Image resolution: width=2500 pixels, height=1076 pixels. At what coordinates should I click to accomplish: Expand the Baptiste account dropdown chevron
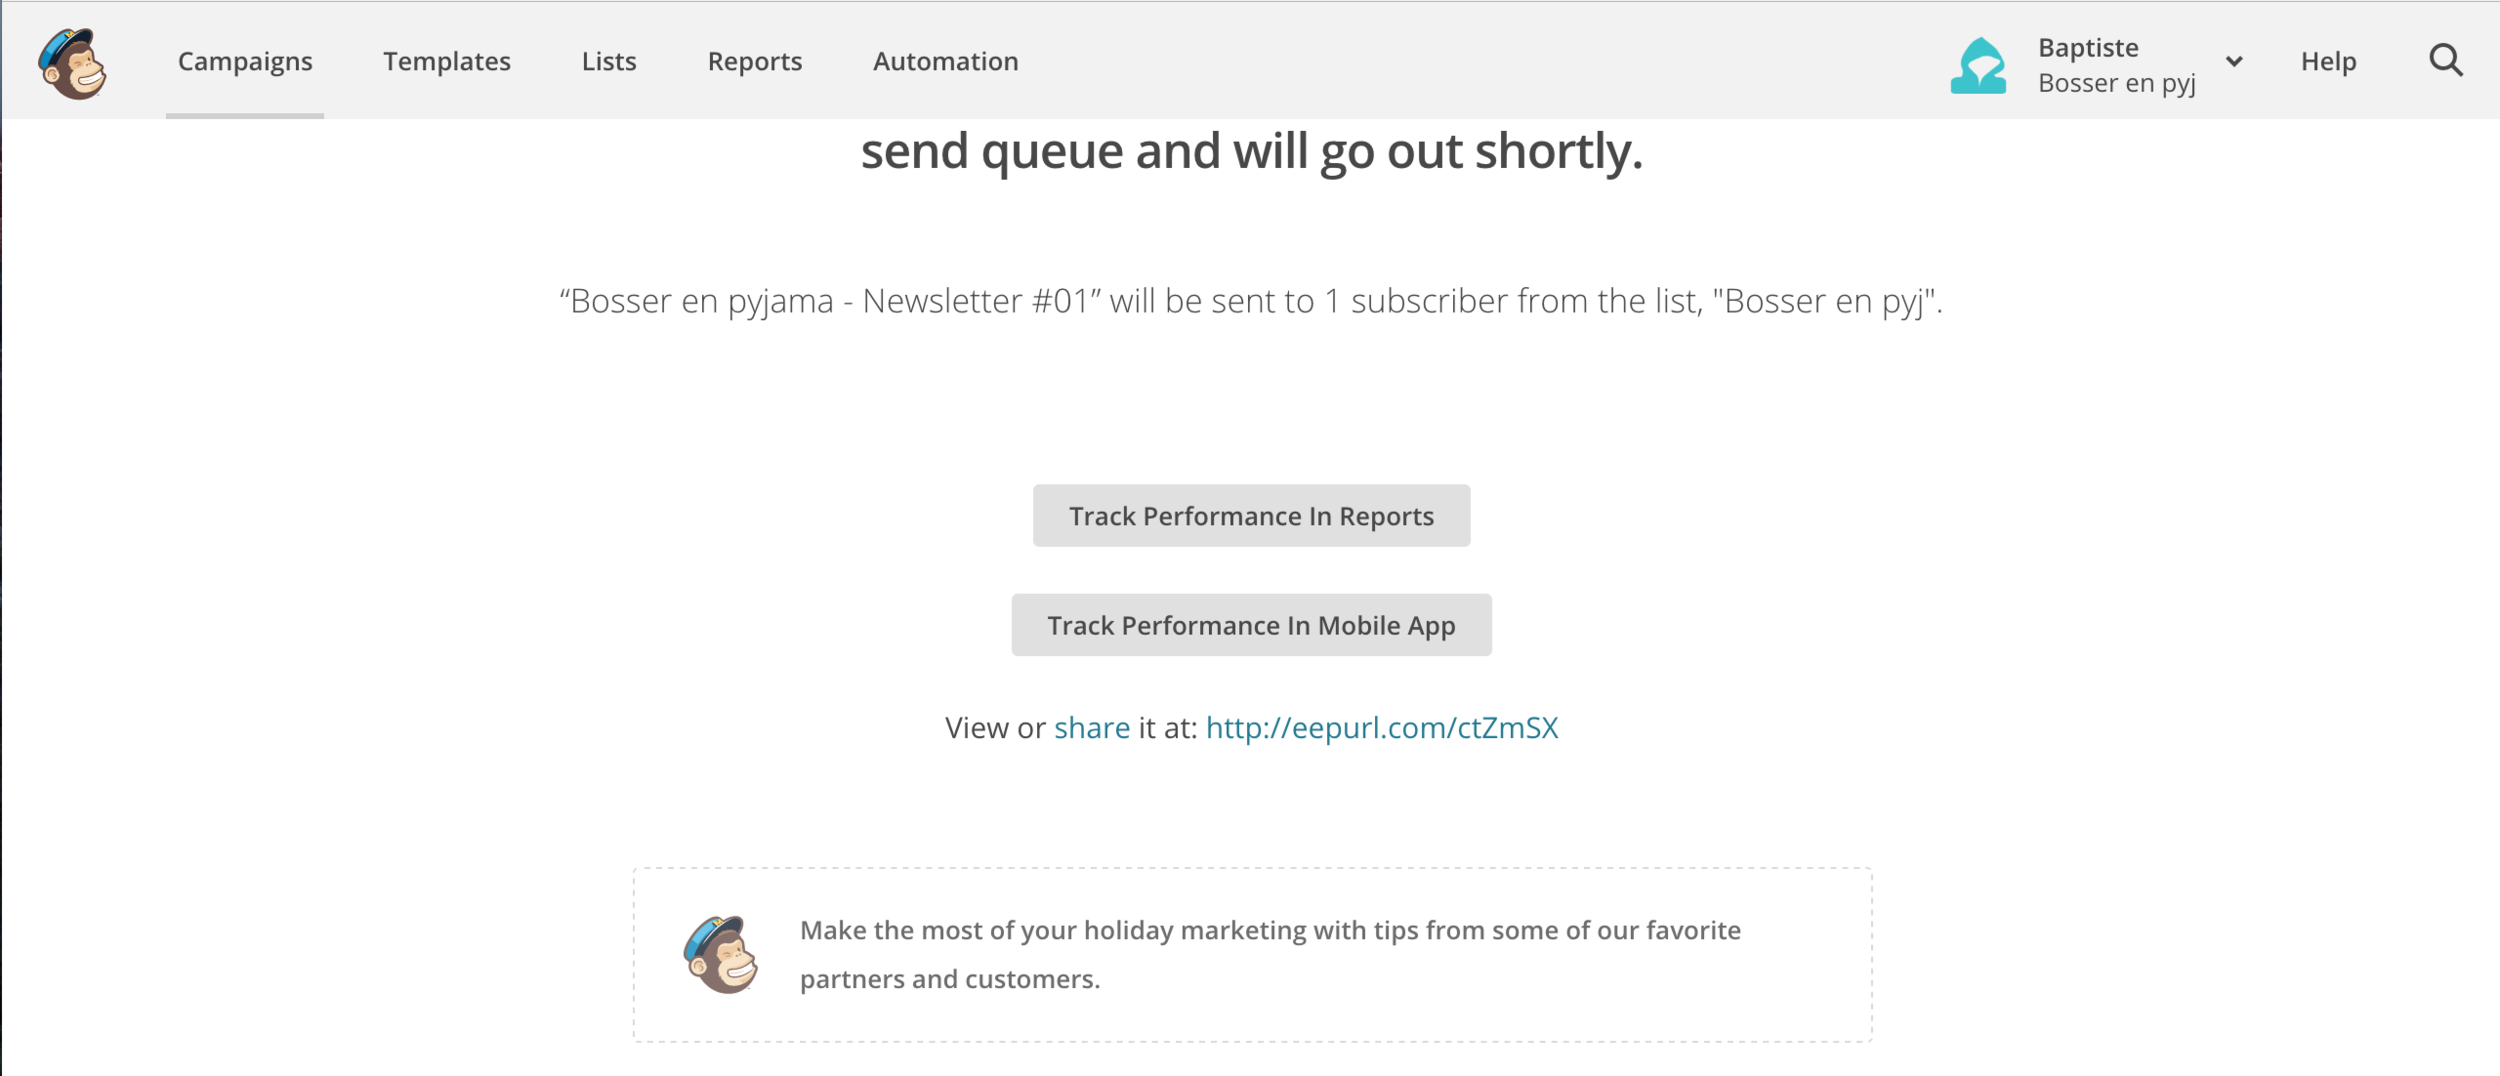point(2234,62)
